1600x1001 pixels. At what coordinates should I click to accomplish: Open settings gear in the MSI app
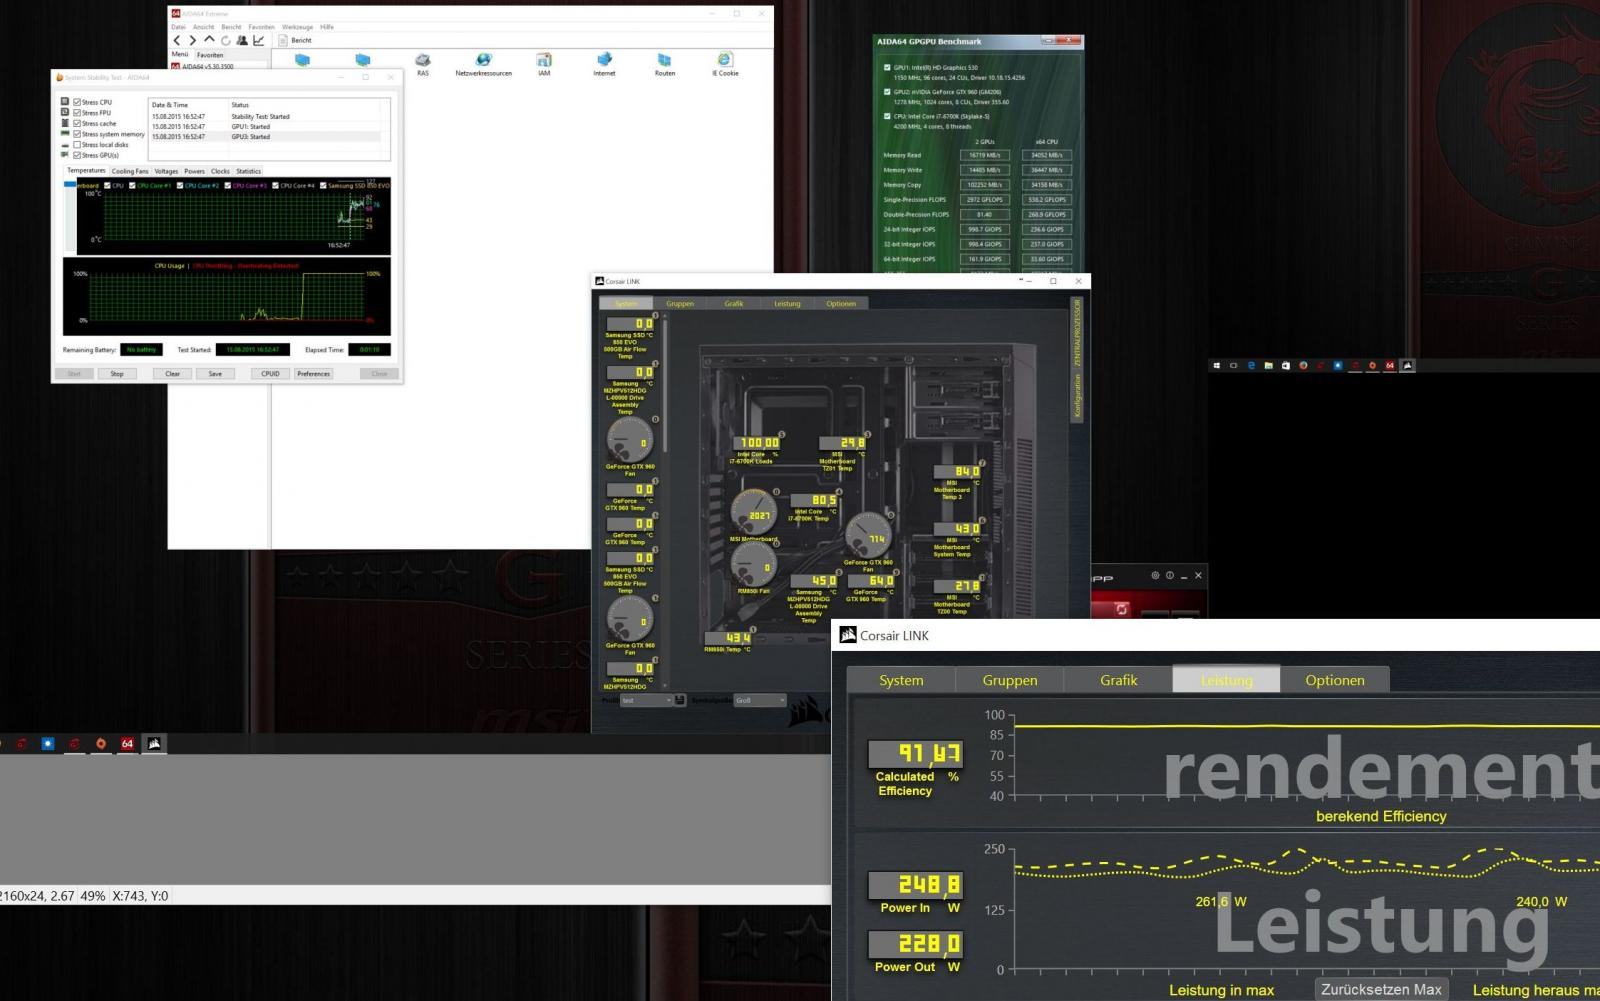click(x=1155, y=576)
